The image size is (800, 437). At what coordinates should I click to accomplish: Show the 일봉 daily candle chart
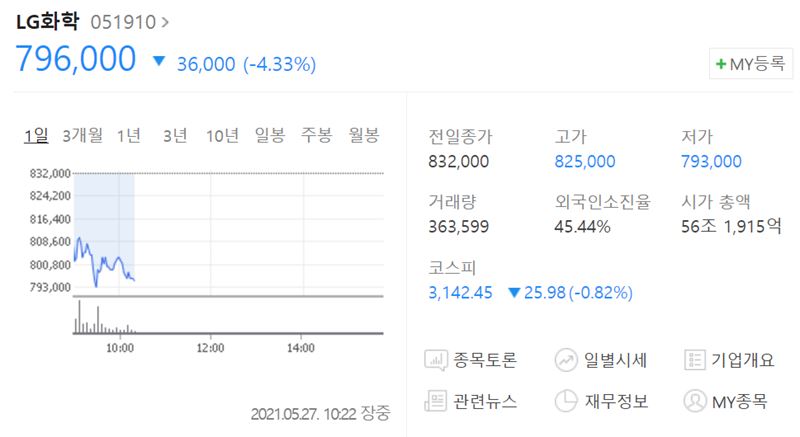coord(270,136)
